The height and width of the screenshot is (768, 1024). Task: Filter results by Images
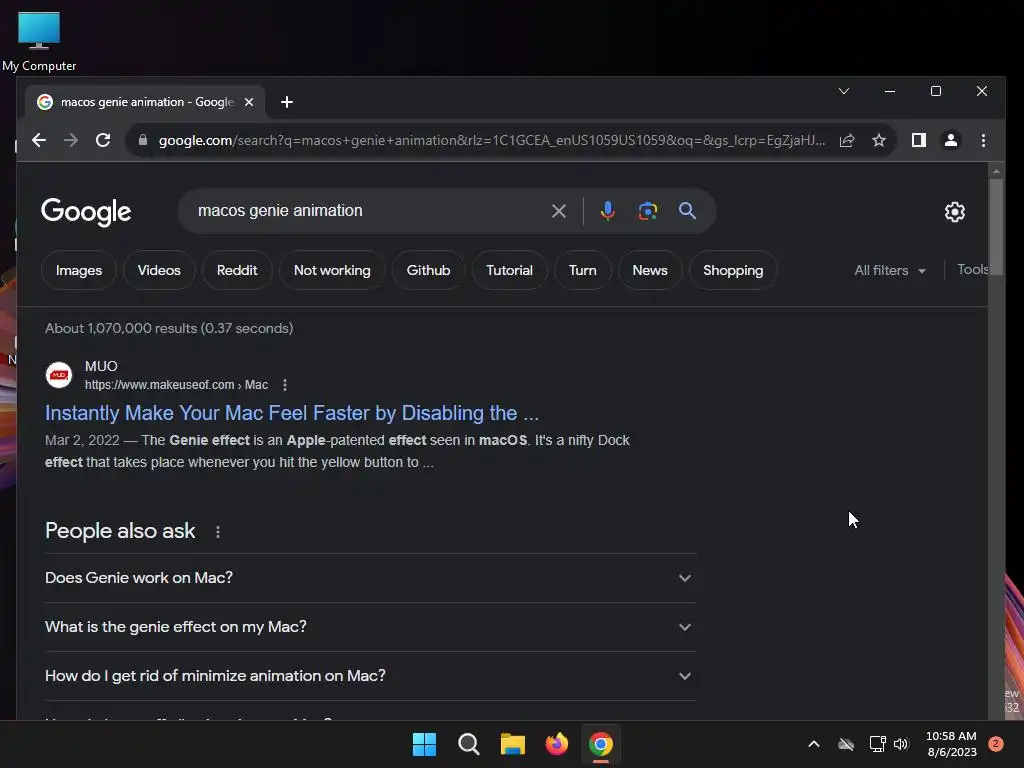(x=79, y=270)
